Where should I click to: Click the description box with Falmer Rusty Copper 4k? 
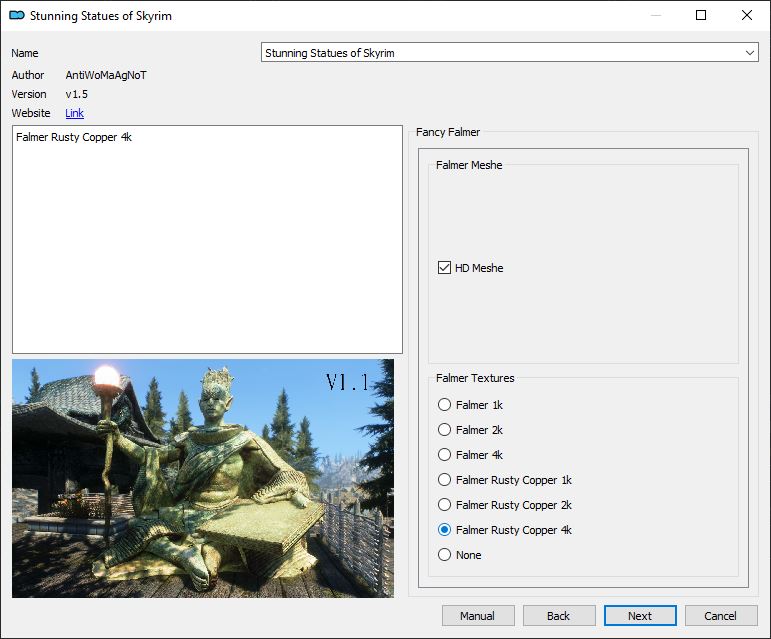(207, 239)
